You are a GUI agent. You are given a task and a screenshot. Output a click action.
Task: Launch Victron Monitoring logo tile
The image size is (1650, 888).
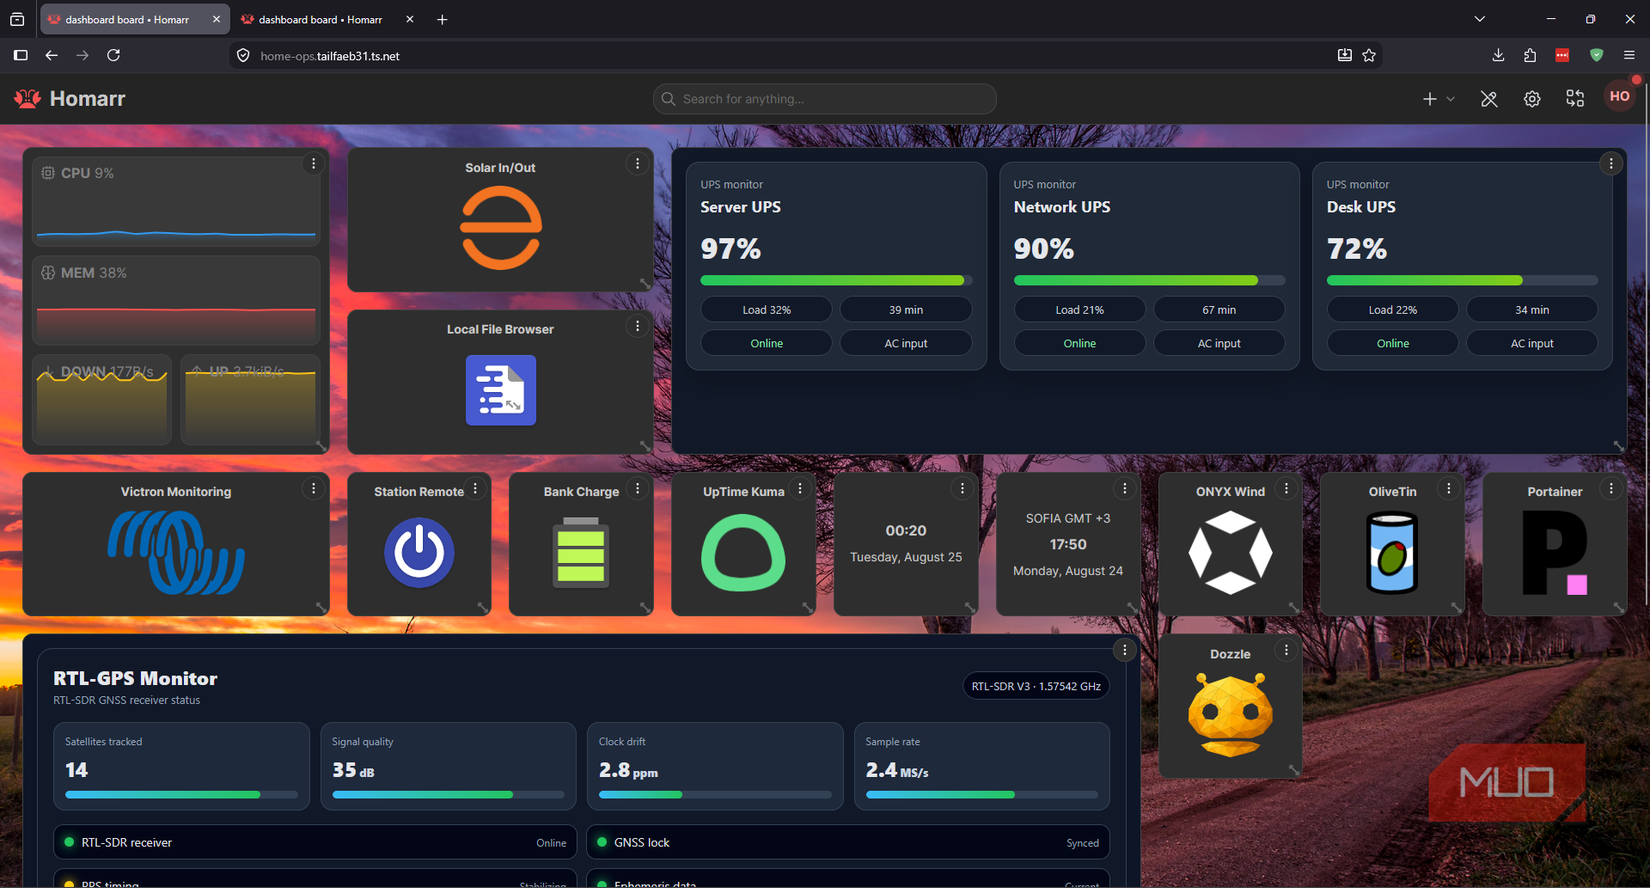[176, 552]
